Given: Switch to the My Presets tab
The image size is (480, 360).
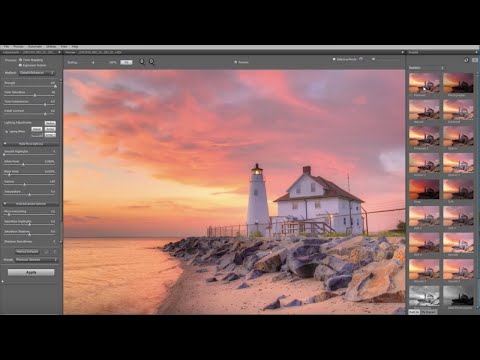Looking at the screenshot, I should tap(428, 312).
